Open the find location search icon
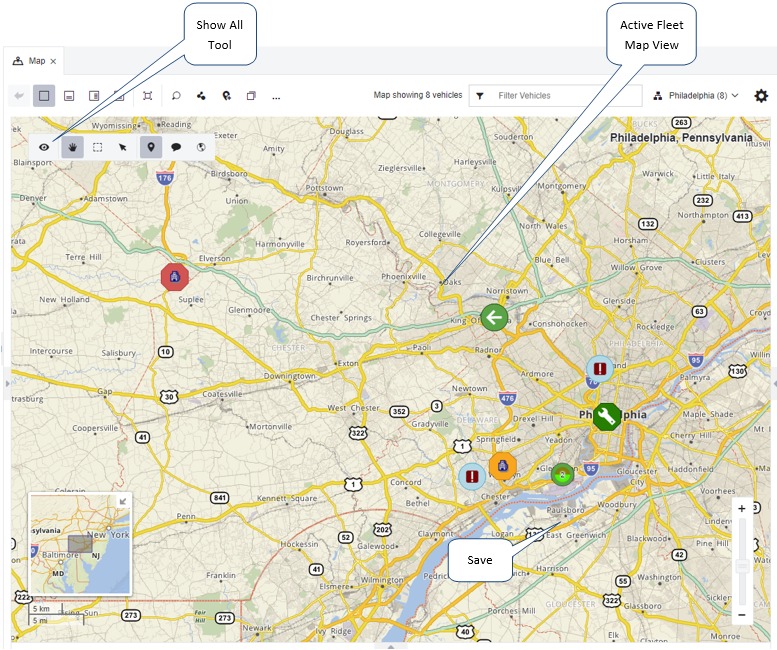This screenshot has height=650, width=777. [x=176, y=96]
